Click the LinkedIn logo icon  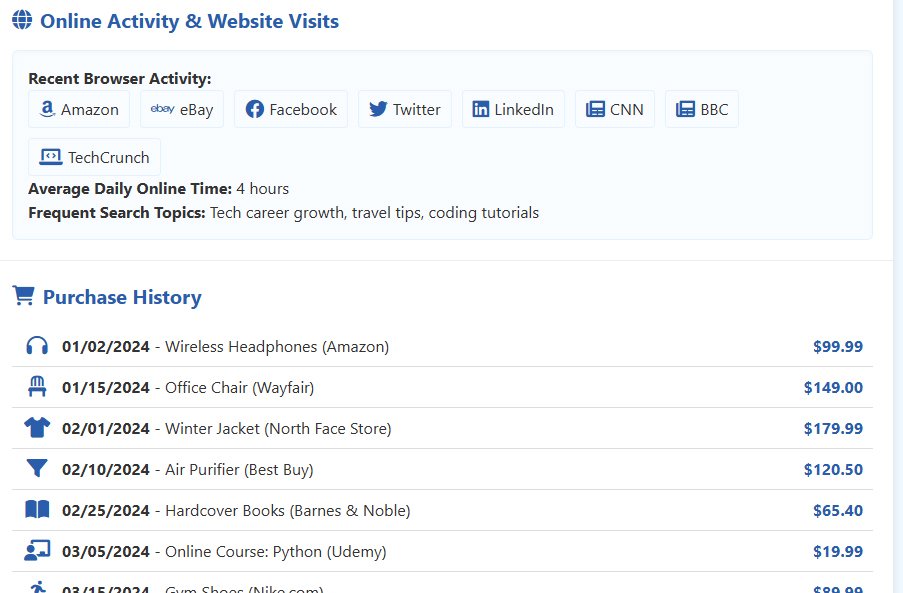coord(481,109)
